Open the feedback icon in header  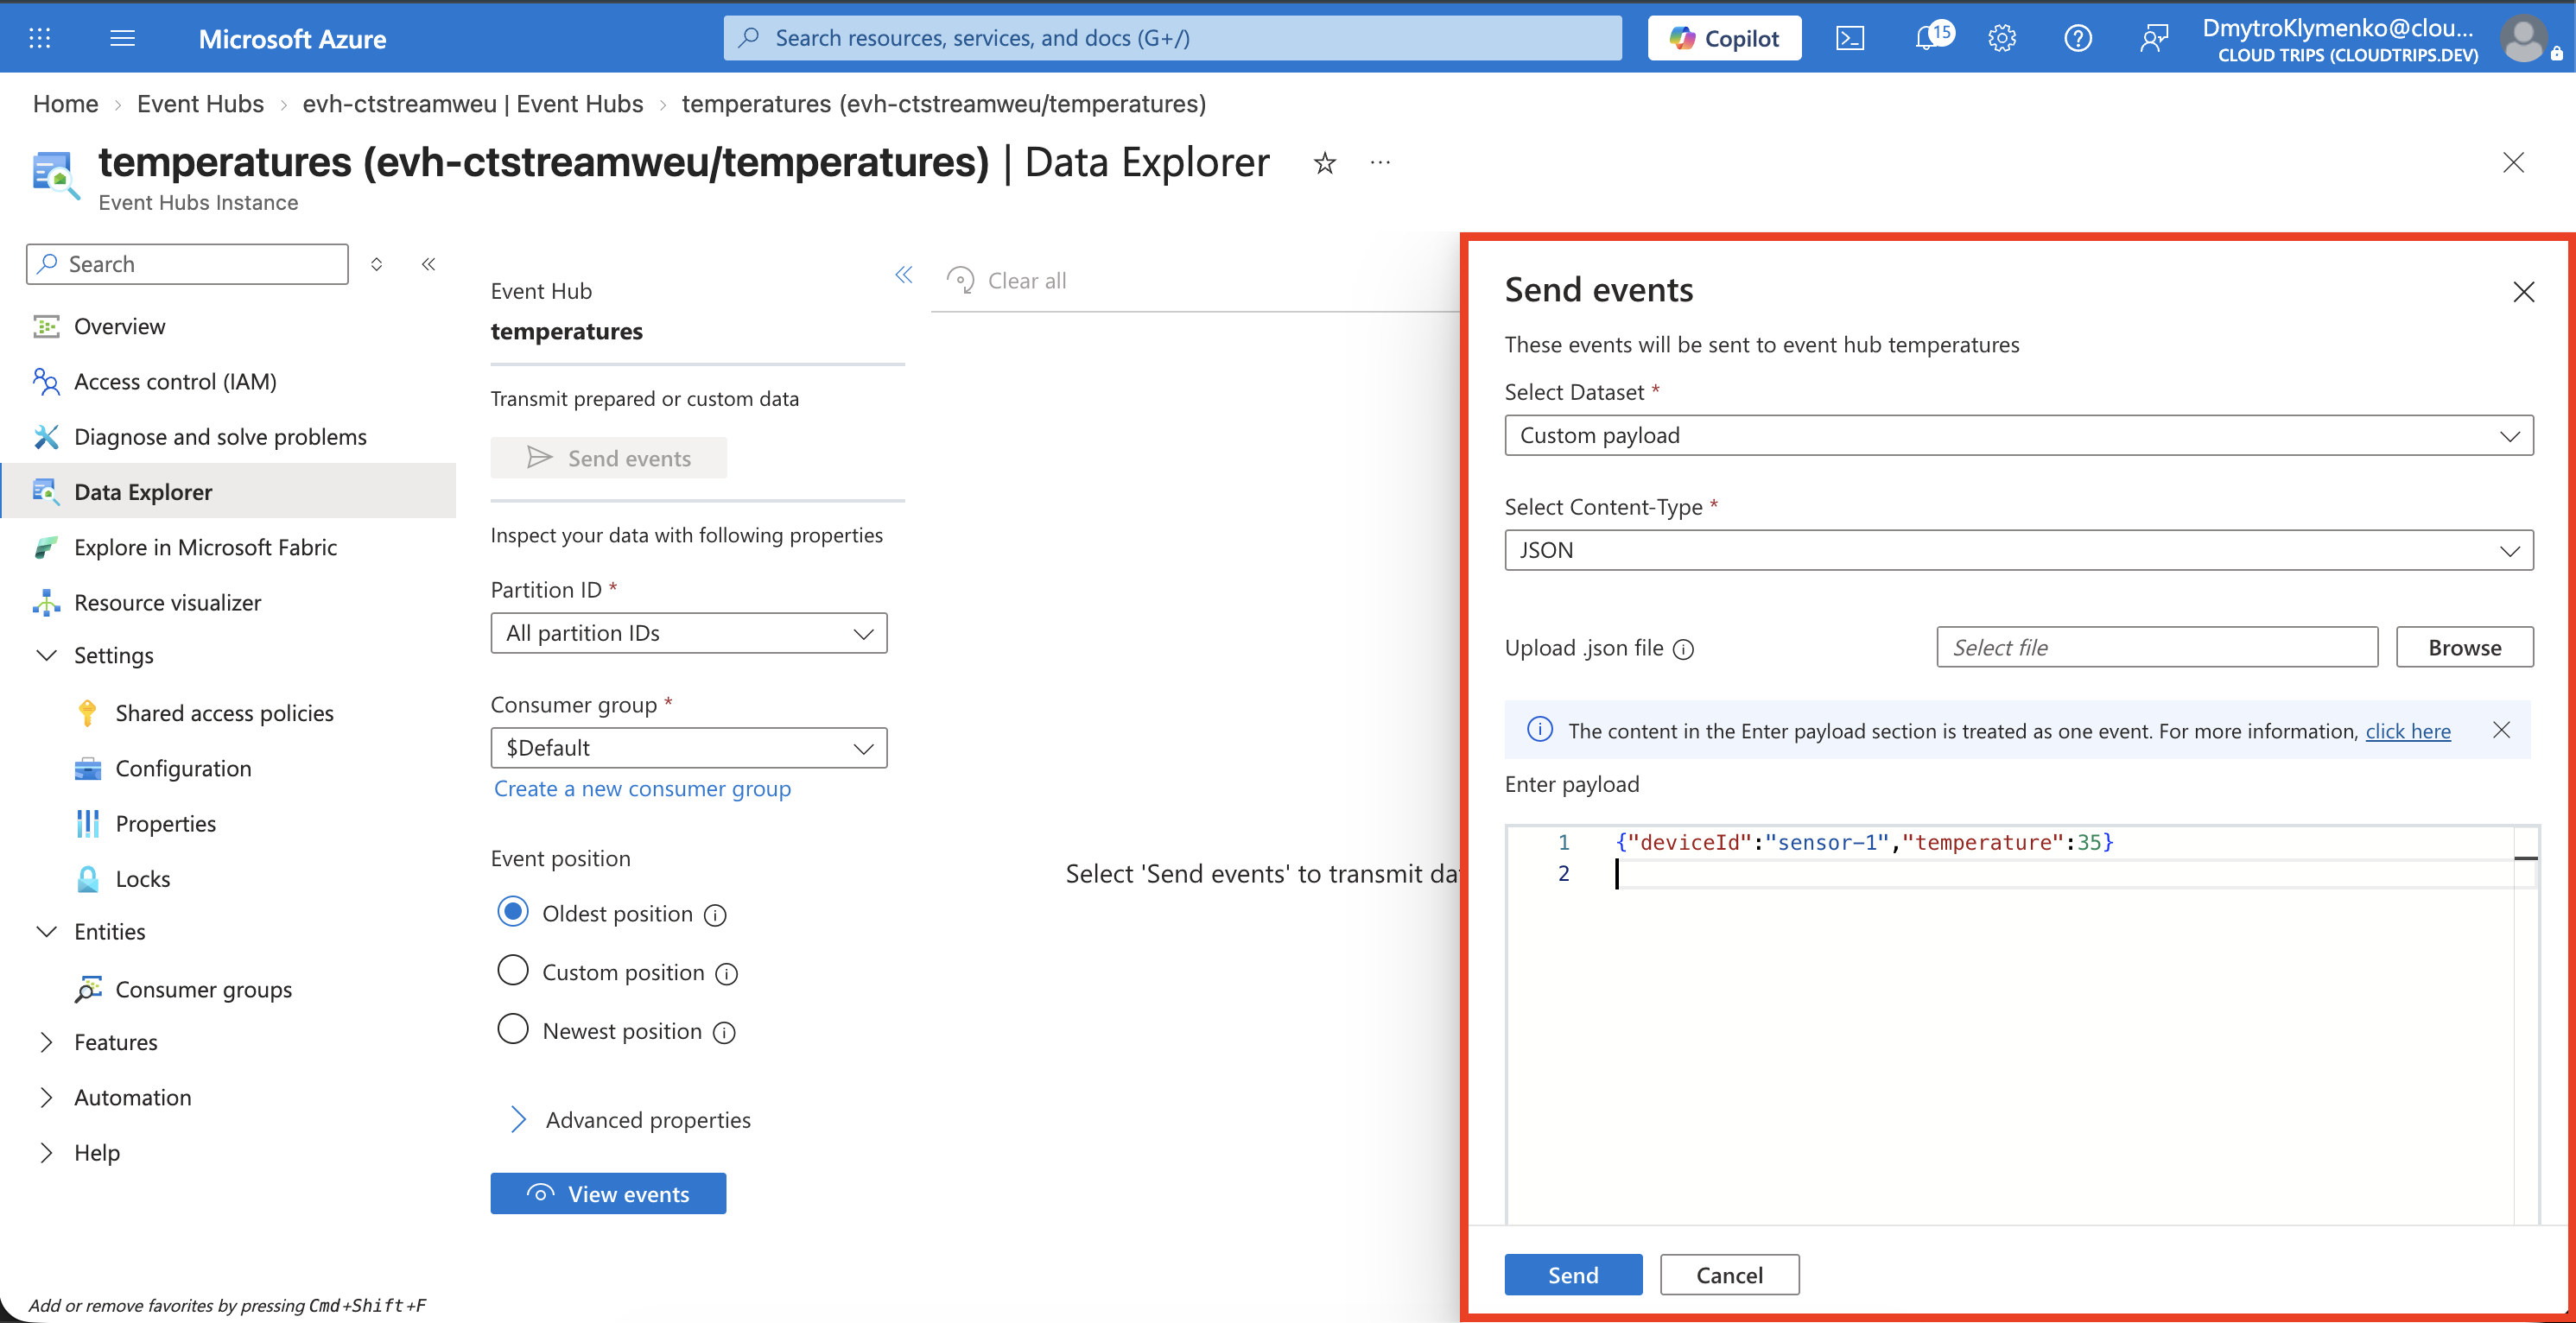point(2153,38)
